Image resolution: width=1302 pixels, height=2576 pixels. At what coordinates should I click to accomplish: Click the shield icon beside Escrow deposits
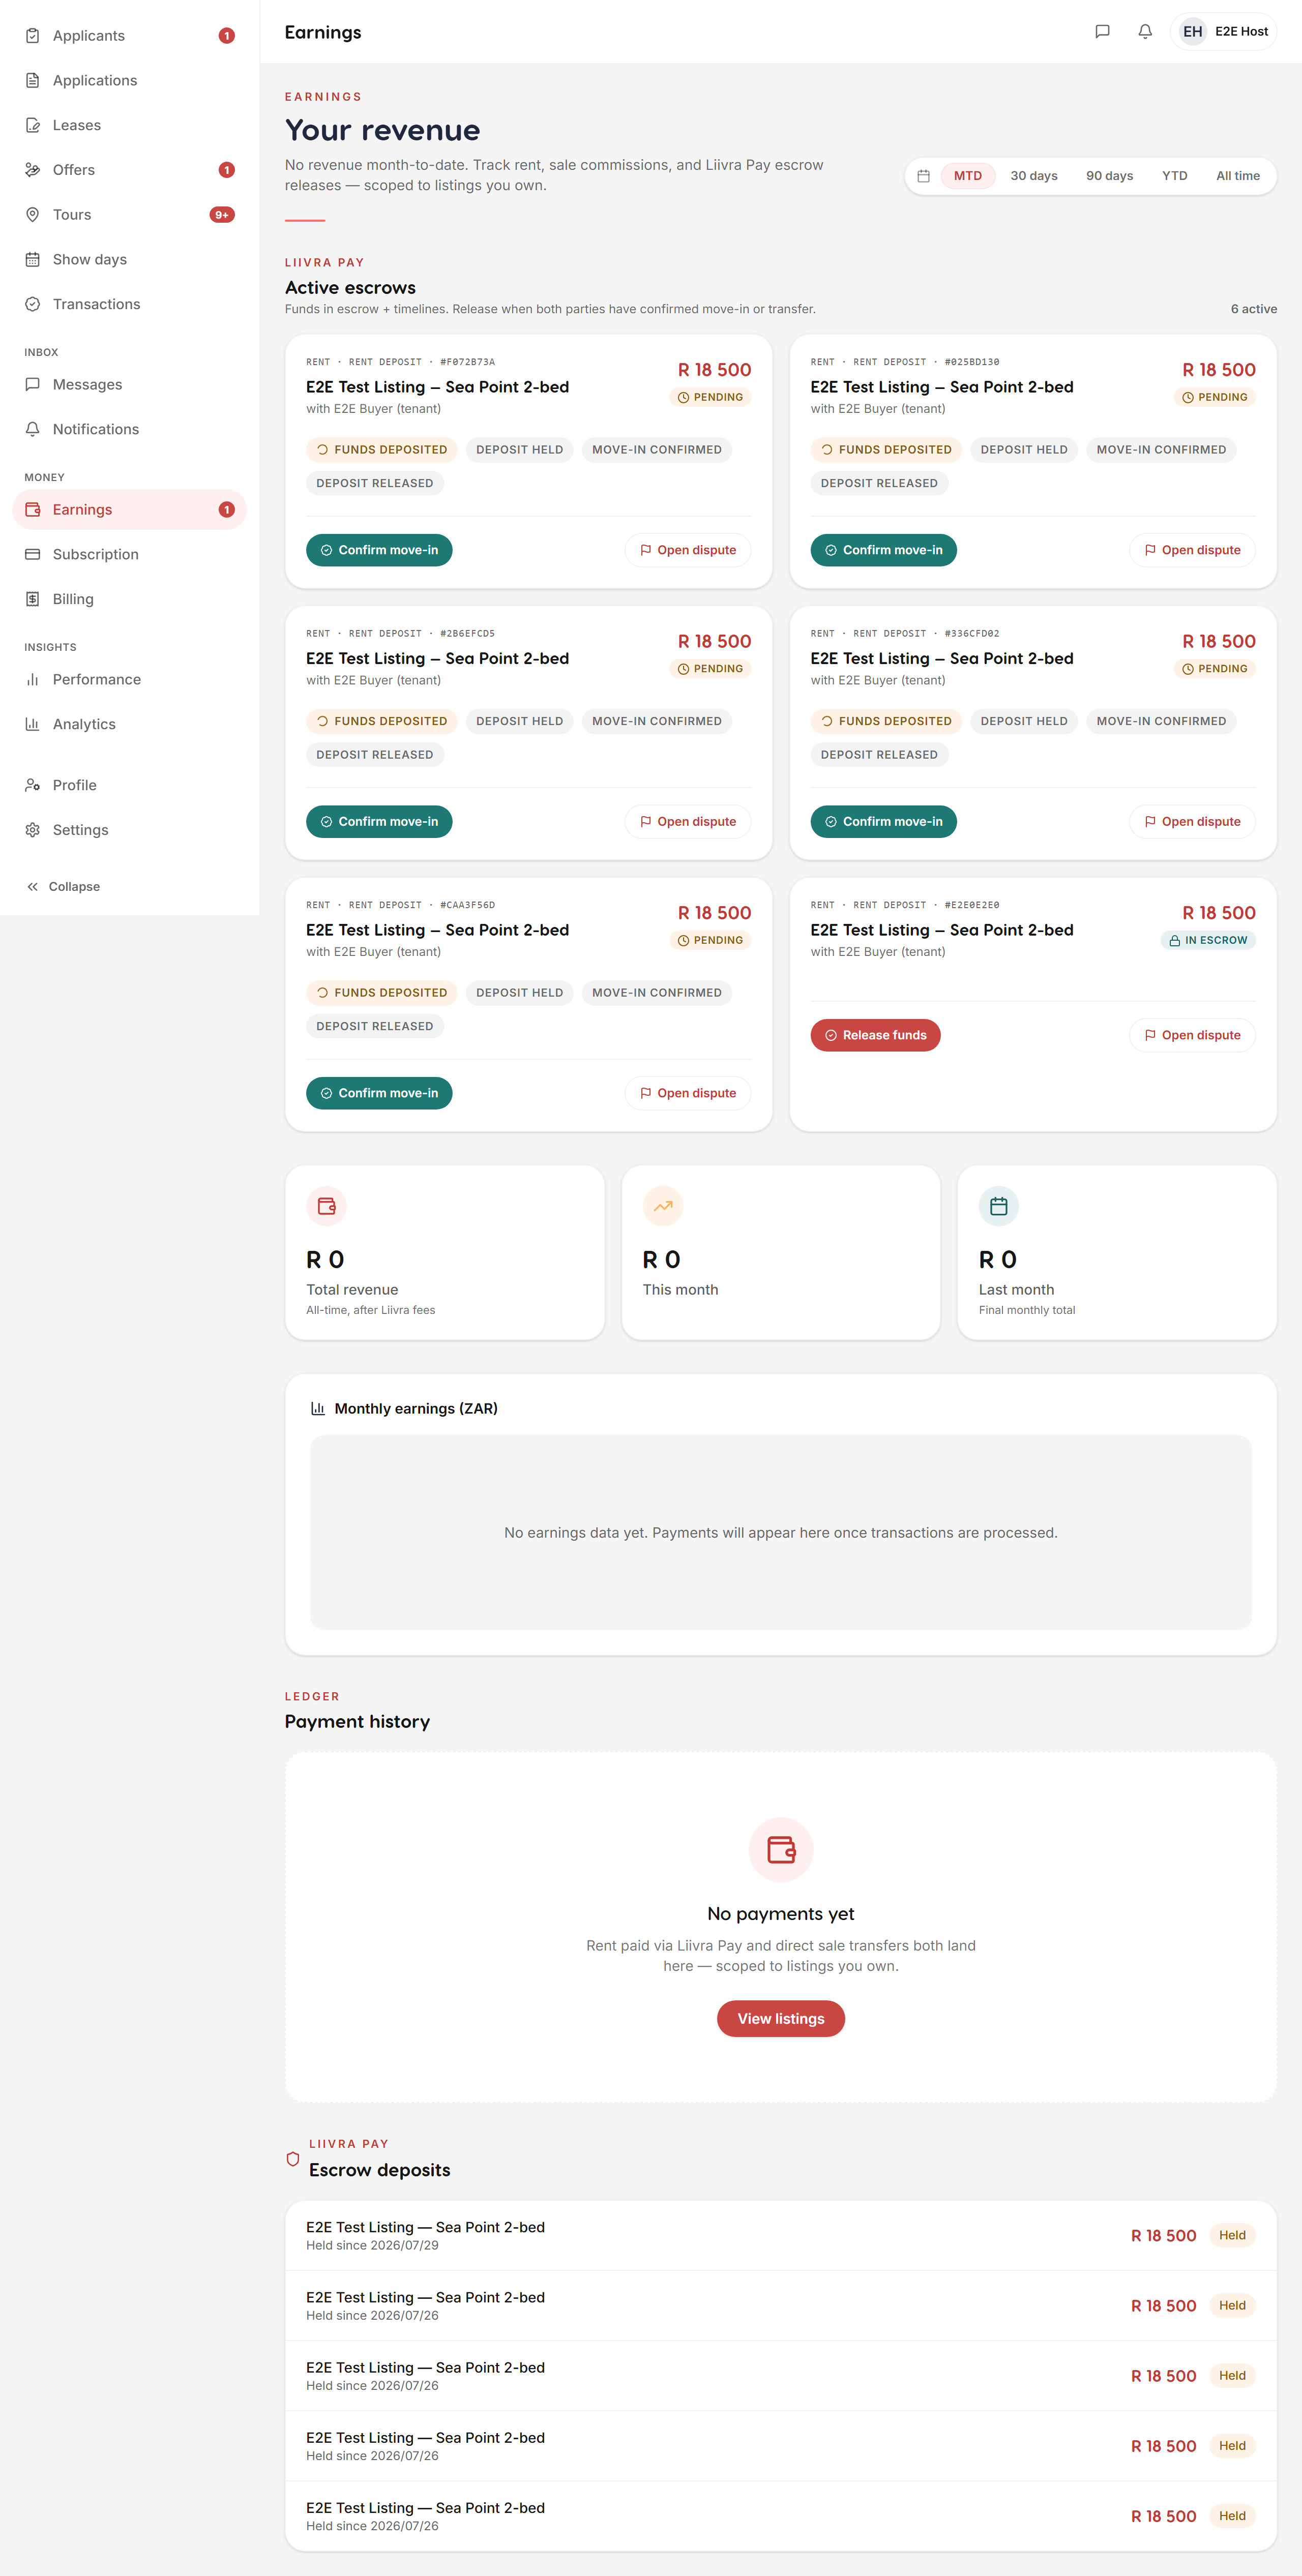click(293, 2159)
